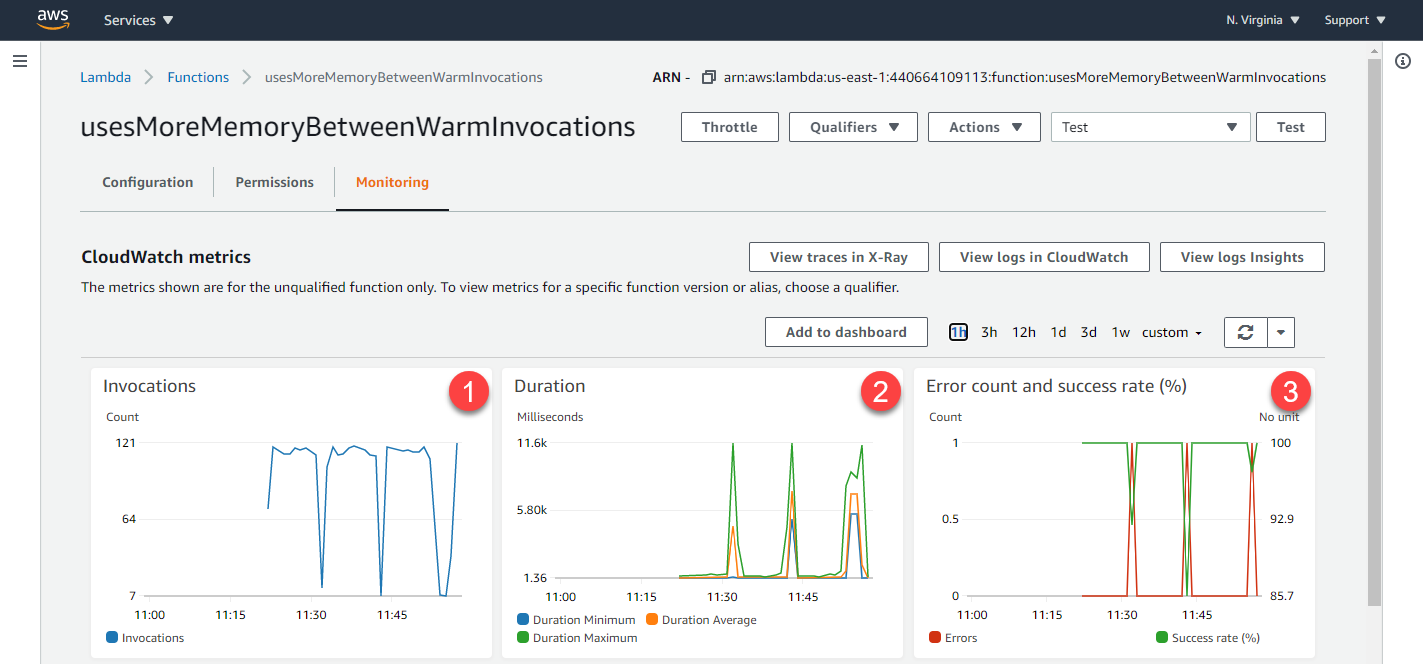Choose the 1w time range option
The width and height of the screenshot is (1423, 664).
1121,332
